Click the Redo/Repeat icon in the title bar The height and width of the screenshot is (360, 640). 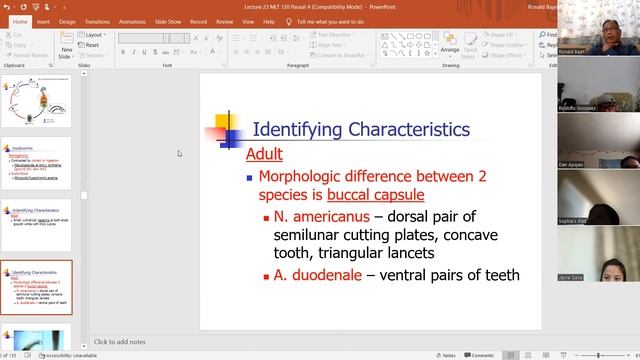(23, 7)
